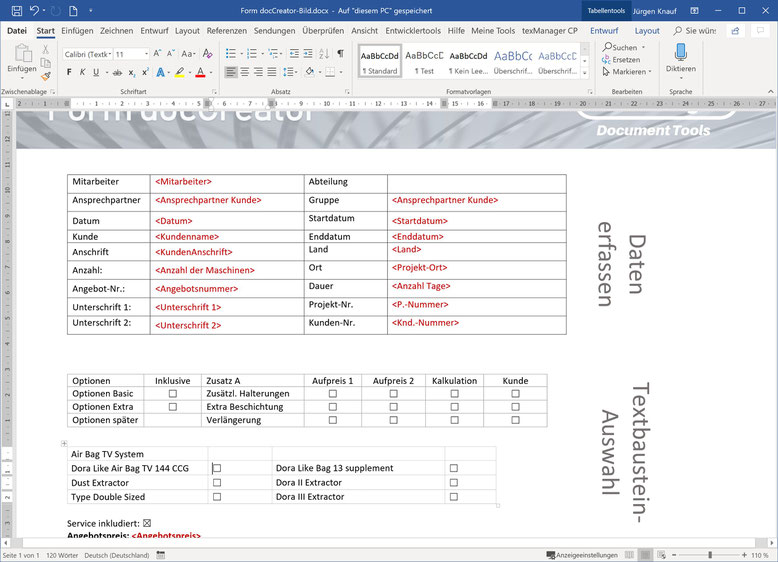
Task: Switch to the Einfügen tab
Action: coord(77,31)
